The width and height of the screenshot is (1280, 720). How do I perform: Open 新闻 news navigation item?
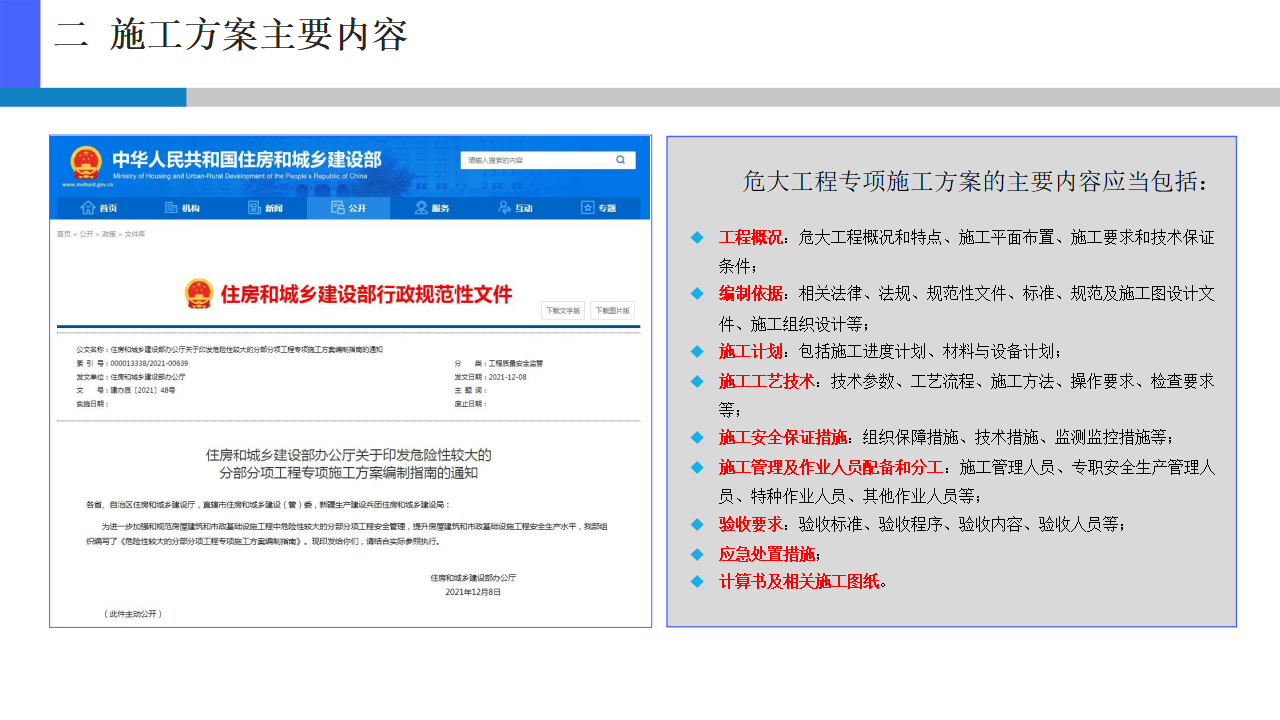point(265,208)
